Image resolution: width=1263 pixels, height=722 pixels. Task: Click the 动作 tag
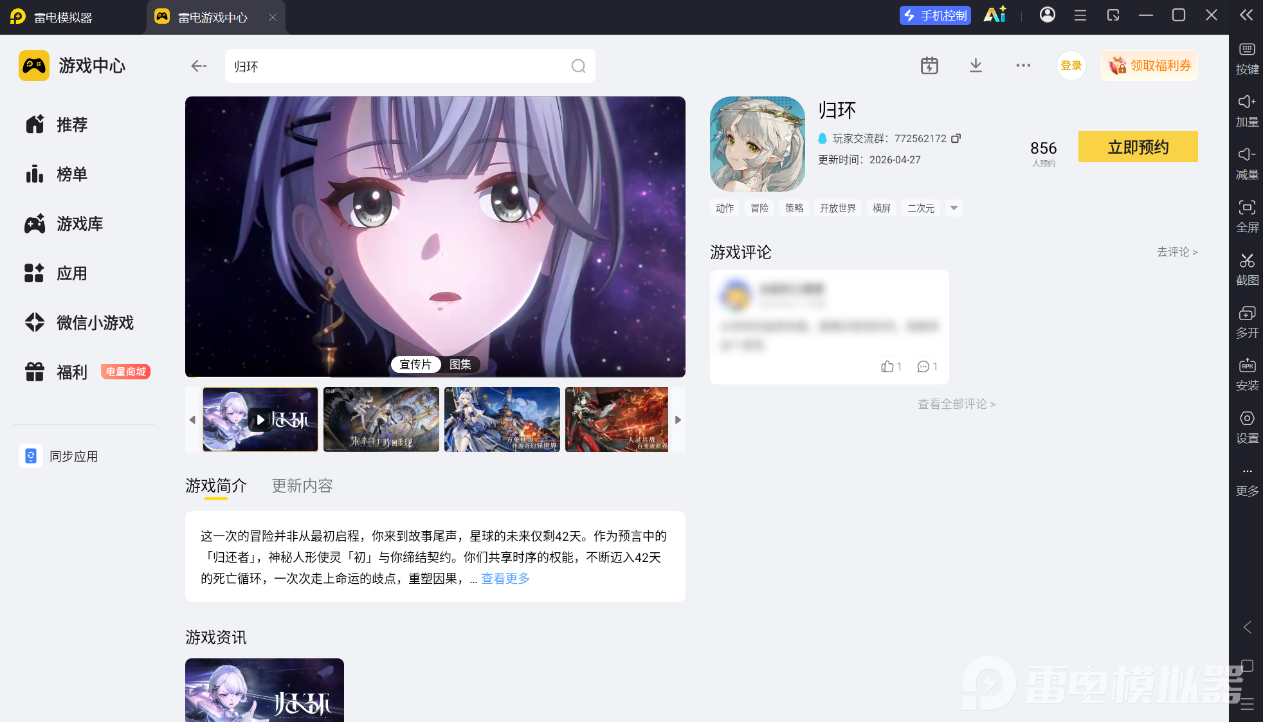coord(725,208)
